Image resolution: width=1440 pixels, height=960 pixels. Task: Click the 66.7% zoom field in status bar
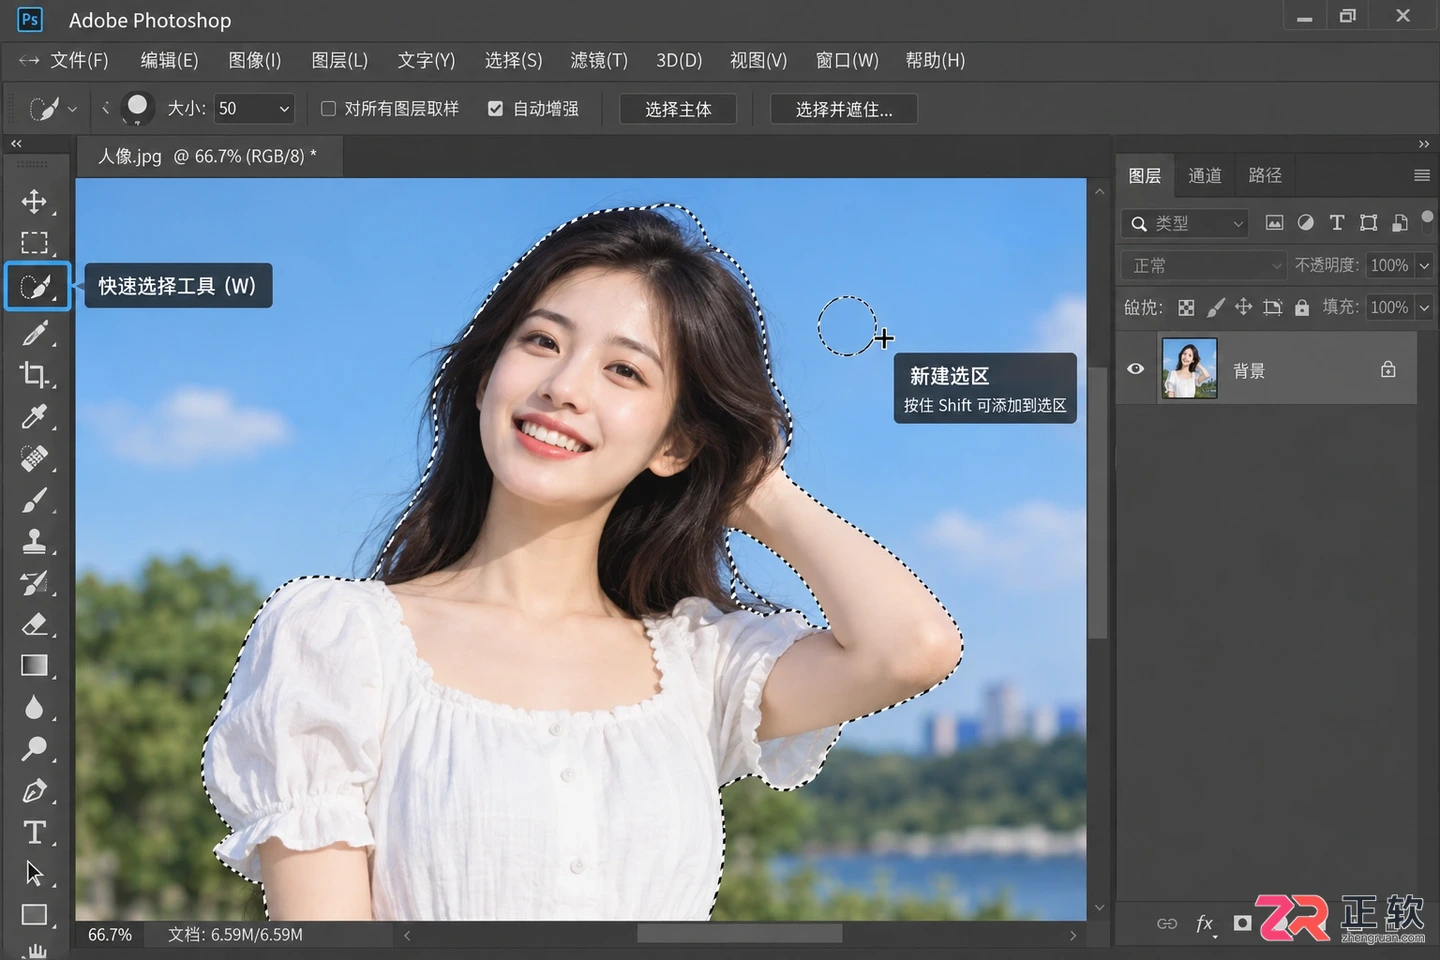point(110,935)
